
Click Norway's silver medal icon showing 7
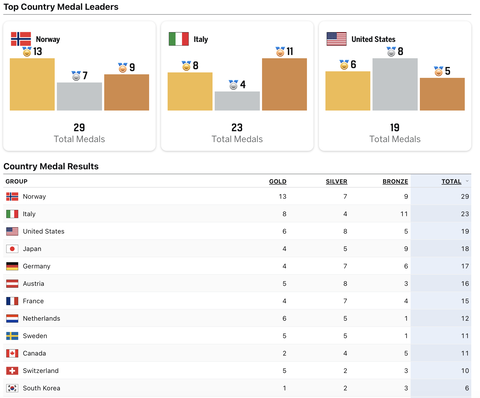click(x=76, y=76)
